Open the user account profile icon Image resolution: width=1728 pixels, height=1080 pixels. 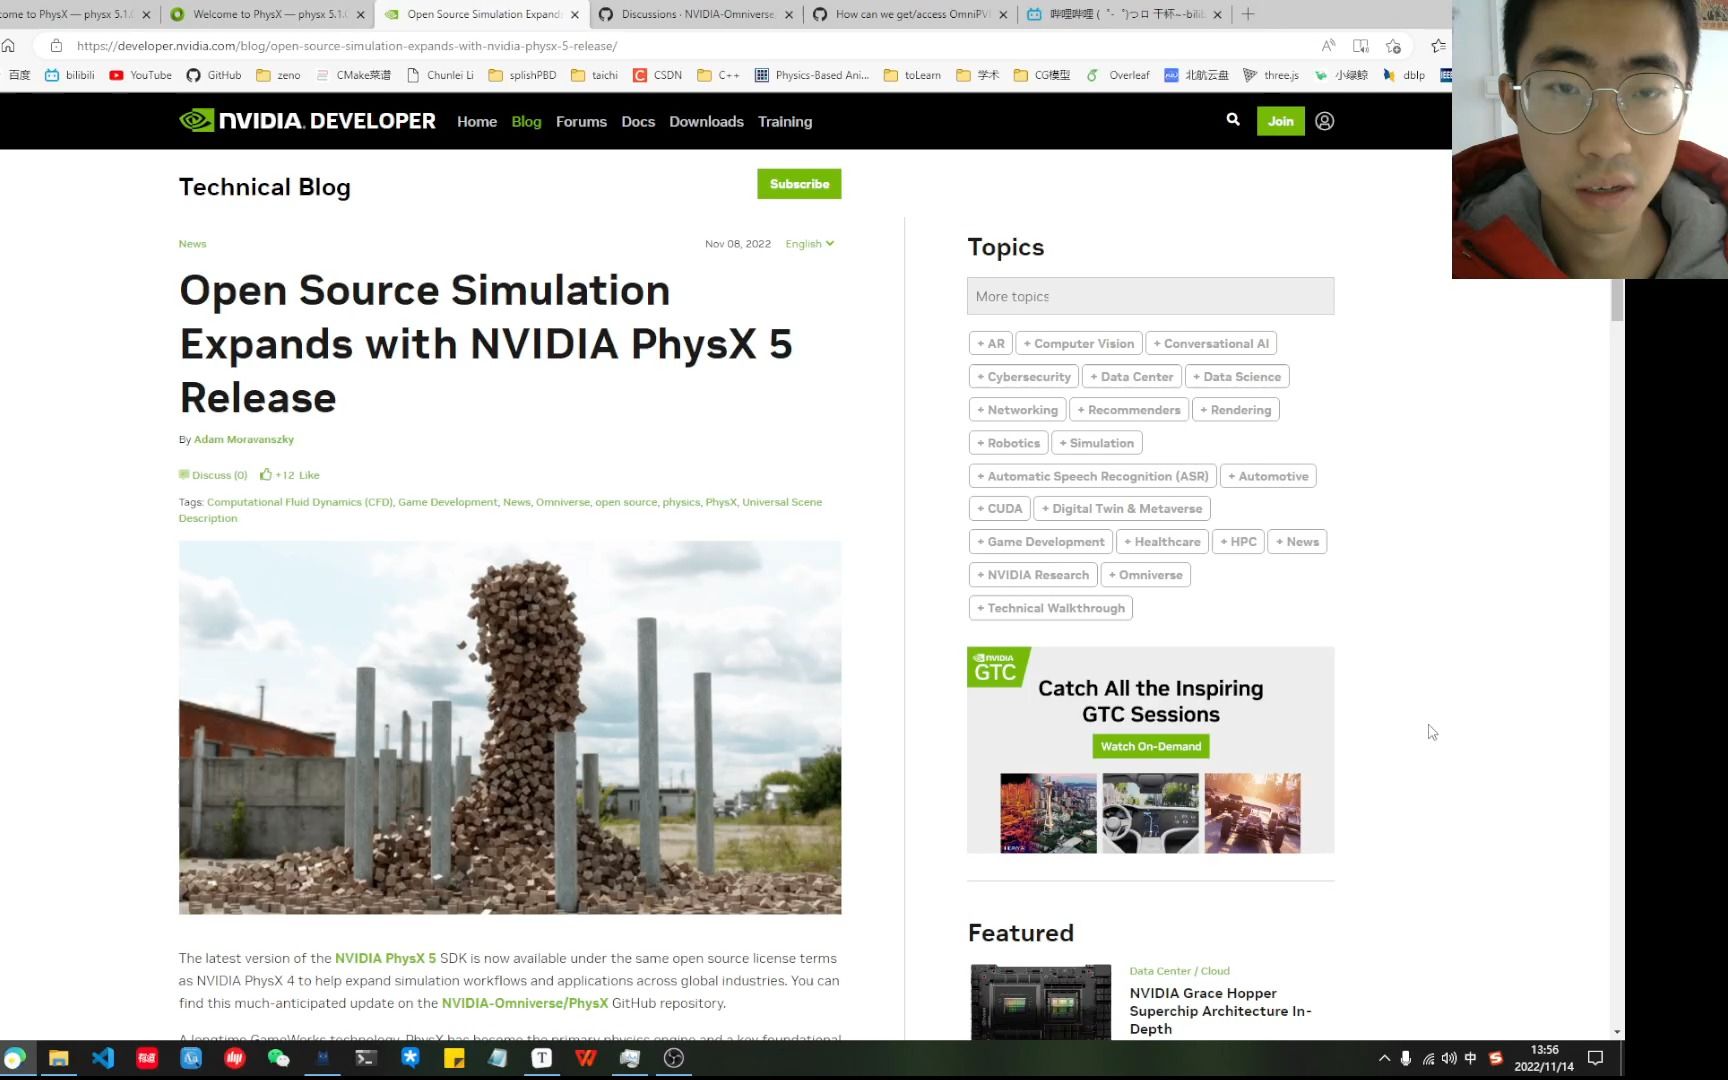1325,121
